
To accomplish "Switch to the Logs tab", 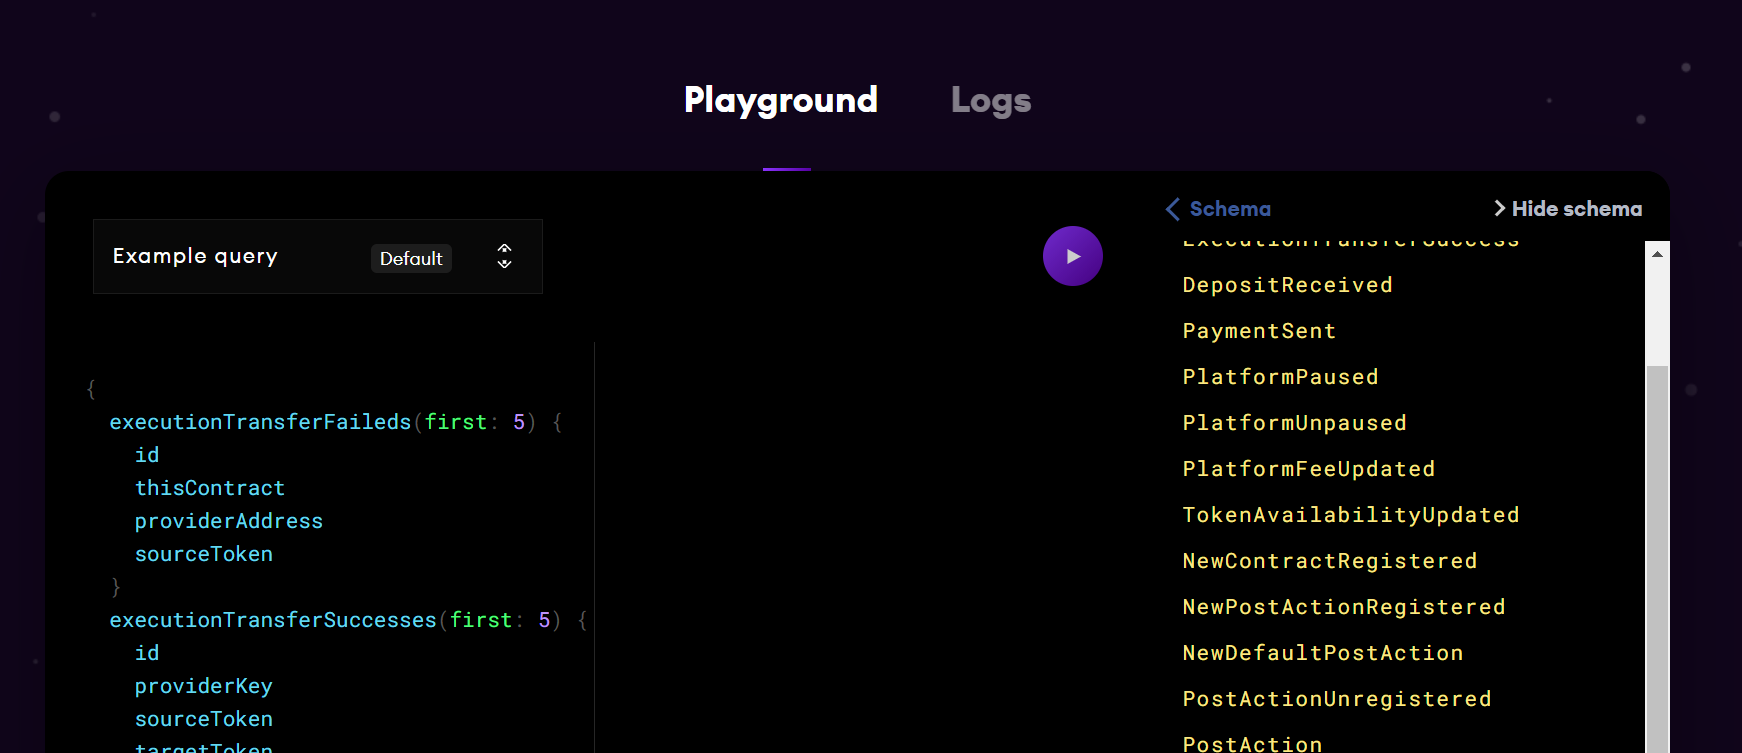I will click(x=990, y=100).
